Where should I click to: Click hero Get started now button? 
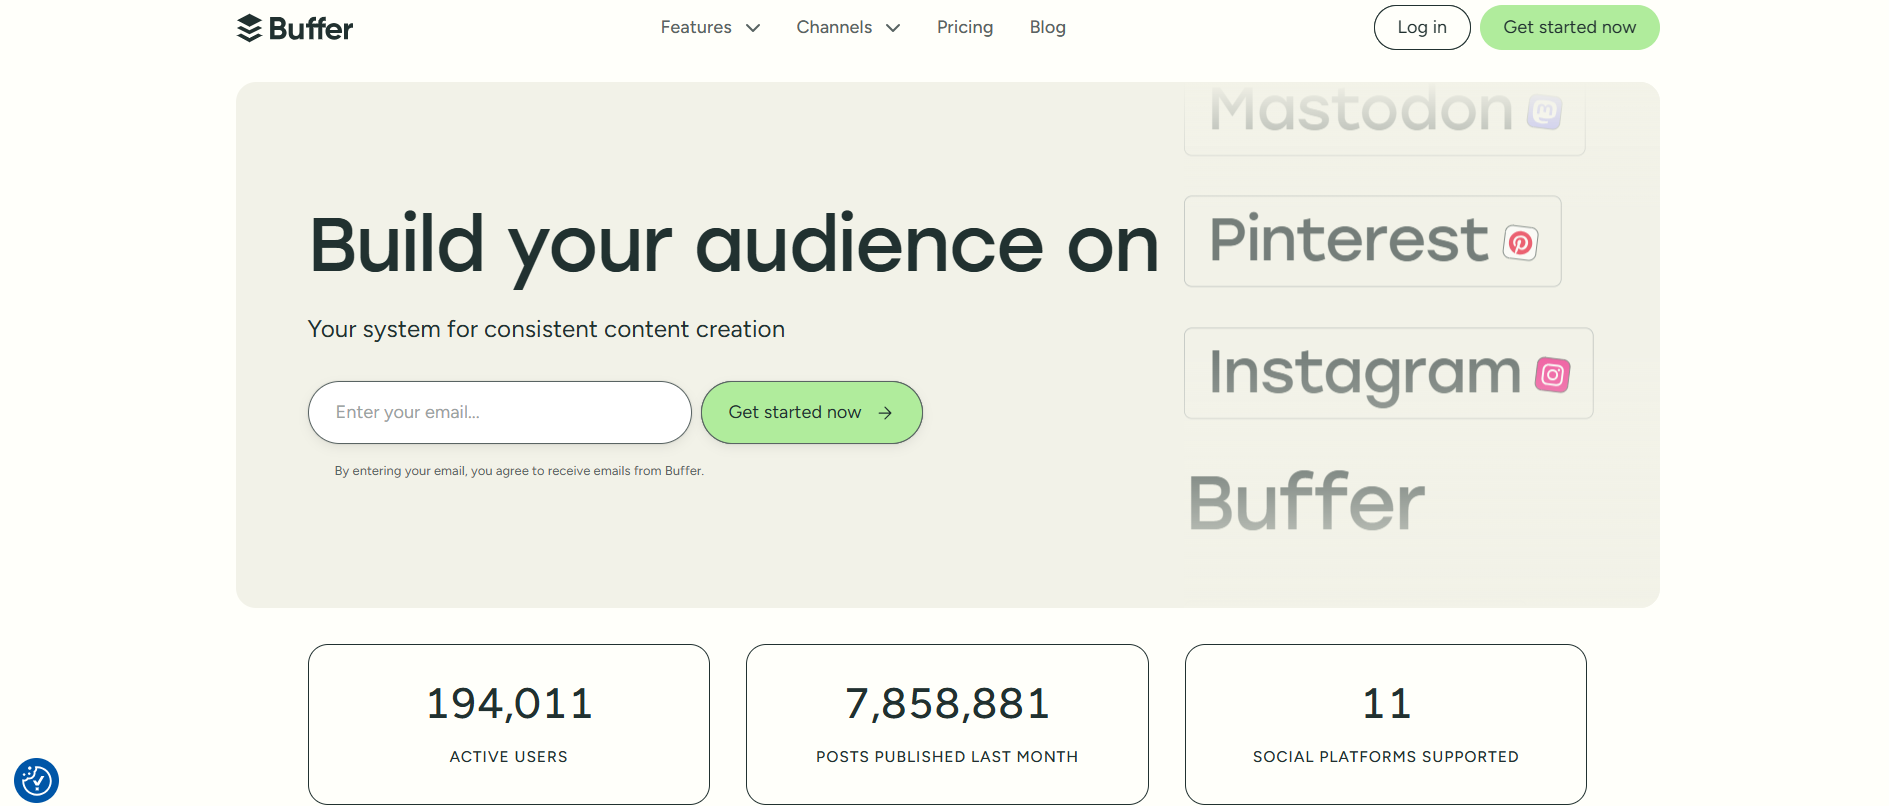pos(812,412)
